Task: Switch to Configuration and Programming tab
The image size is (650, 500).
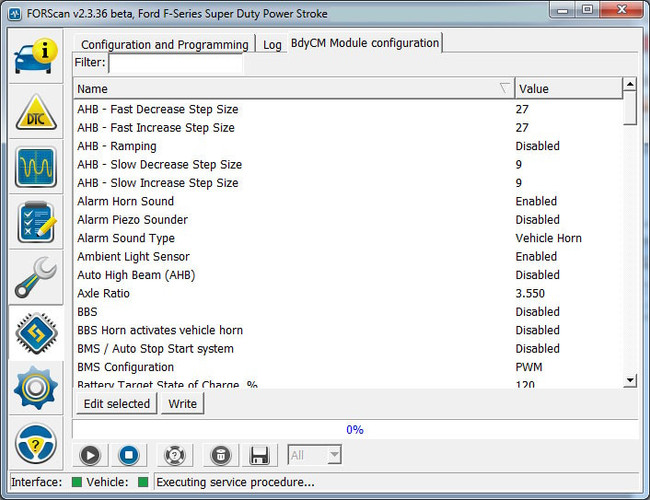Action: click(x=164, y=45)
